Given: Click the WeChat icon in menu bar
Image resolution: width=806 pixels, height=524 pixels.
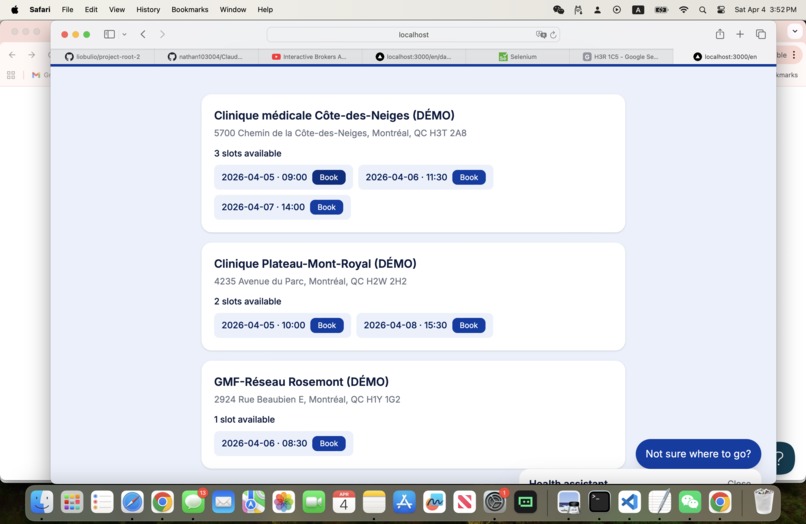Looking at the screenshot, I should coord(558,9).
